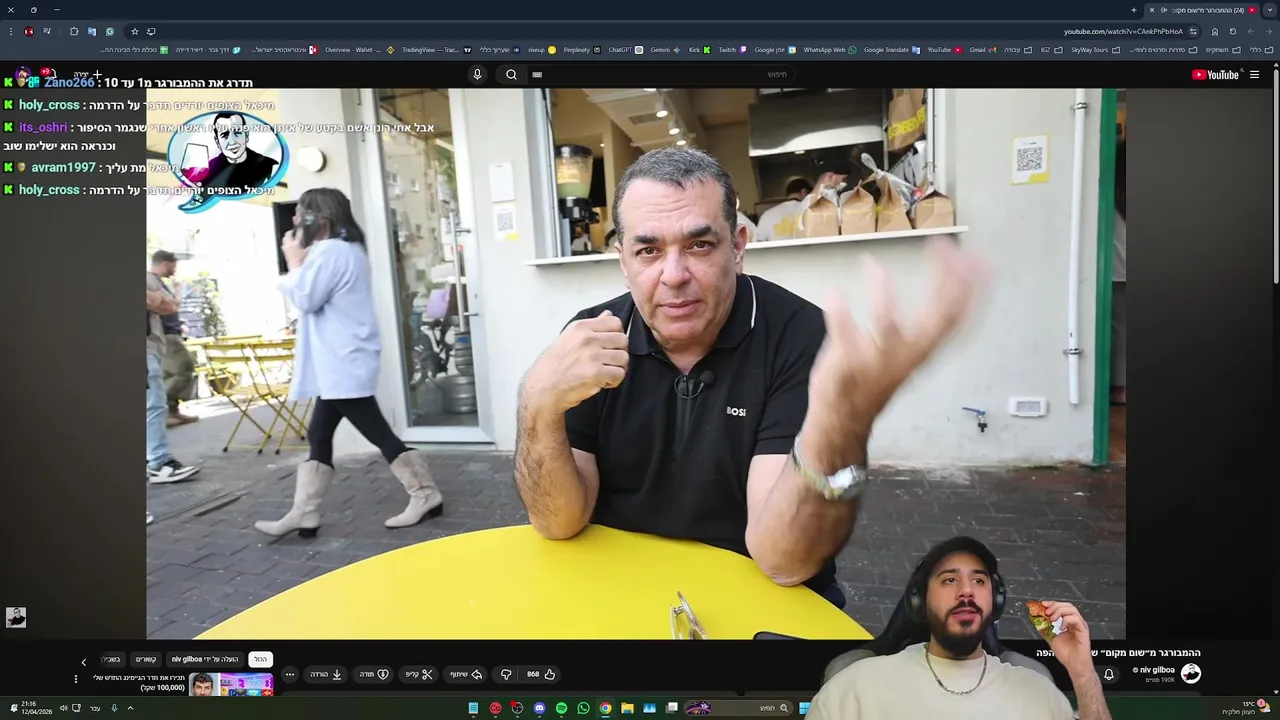Click username its_oshri in chat overlay

(43, 127)
